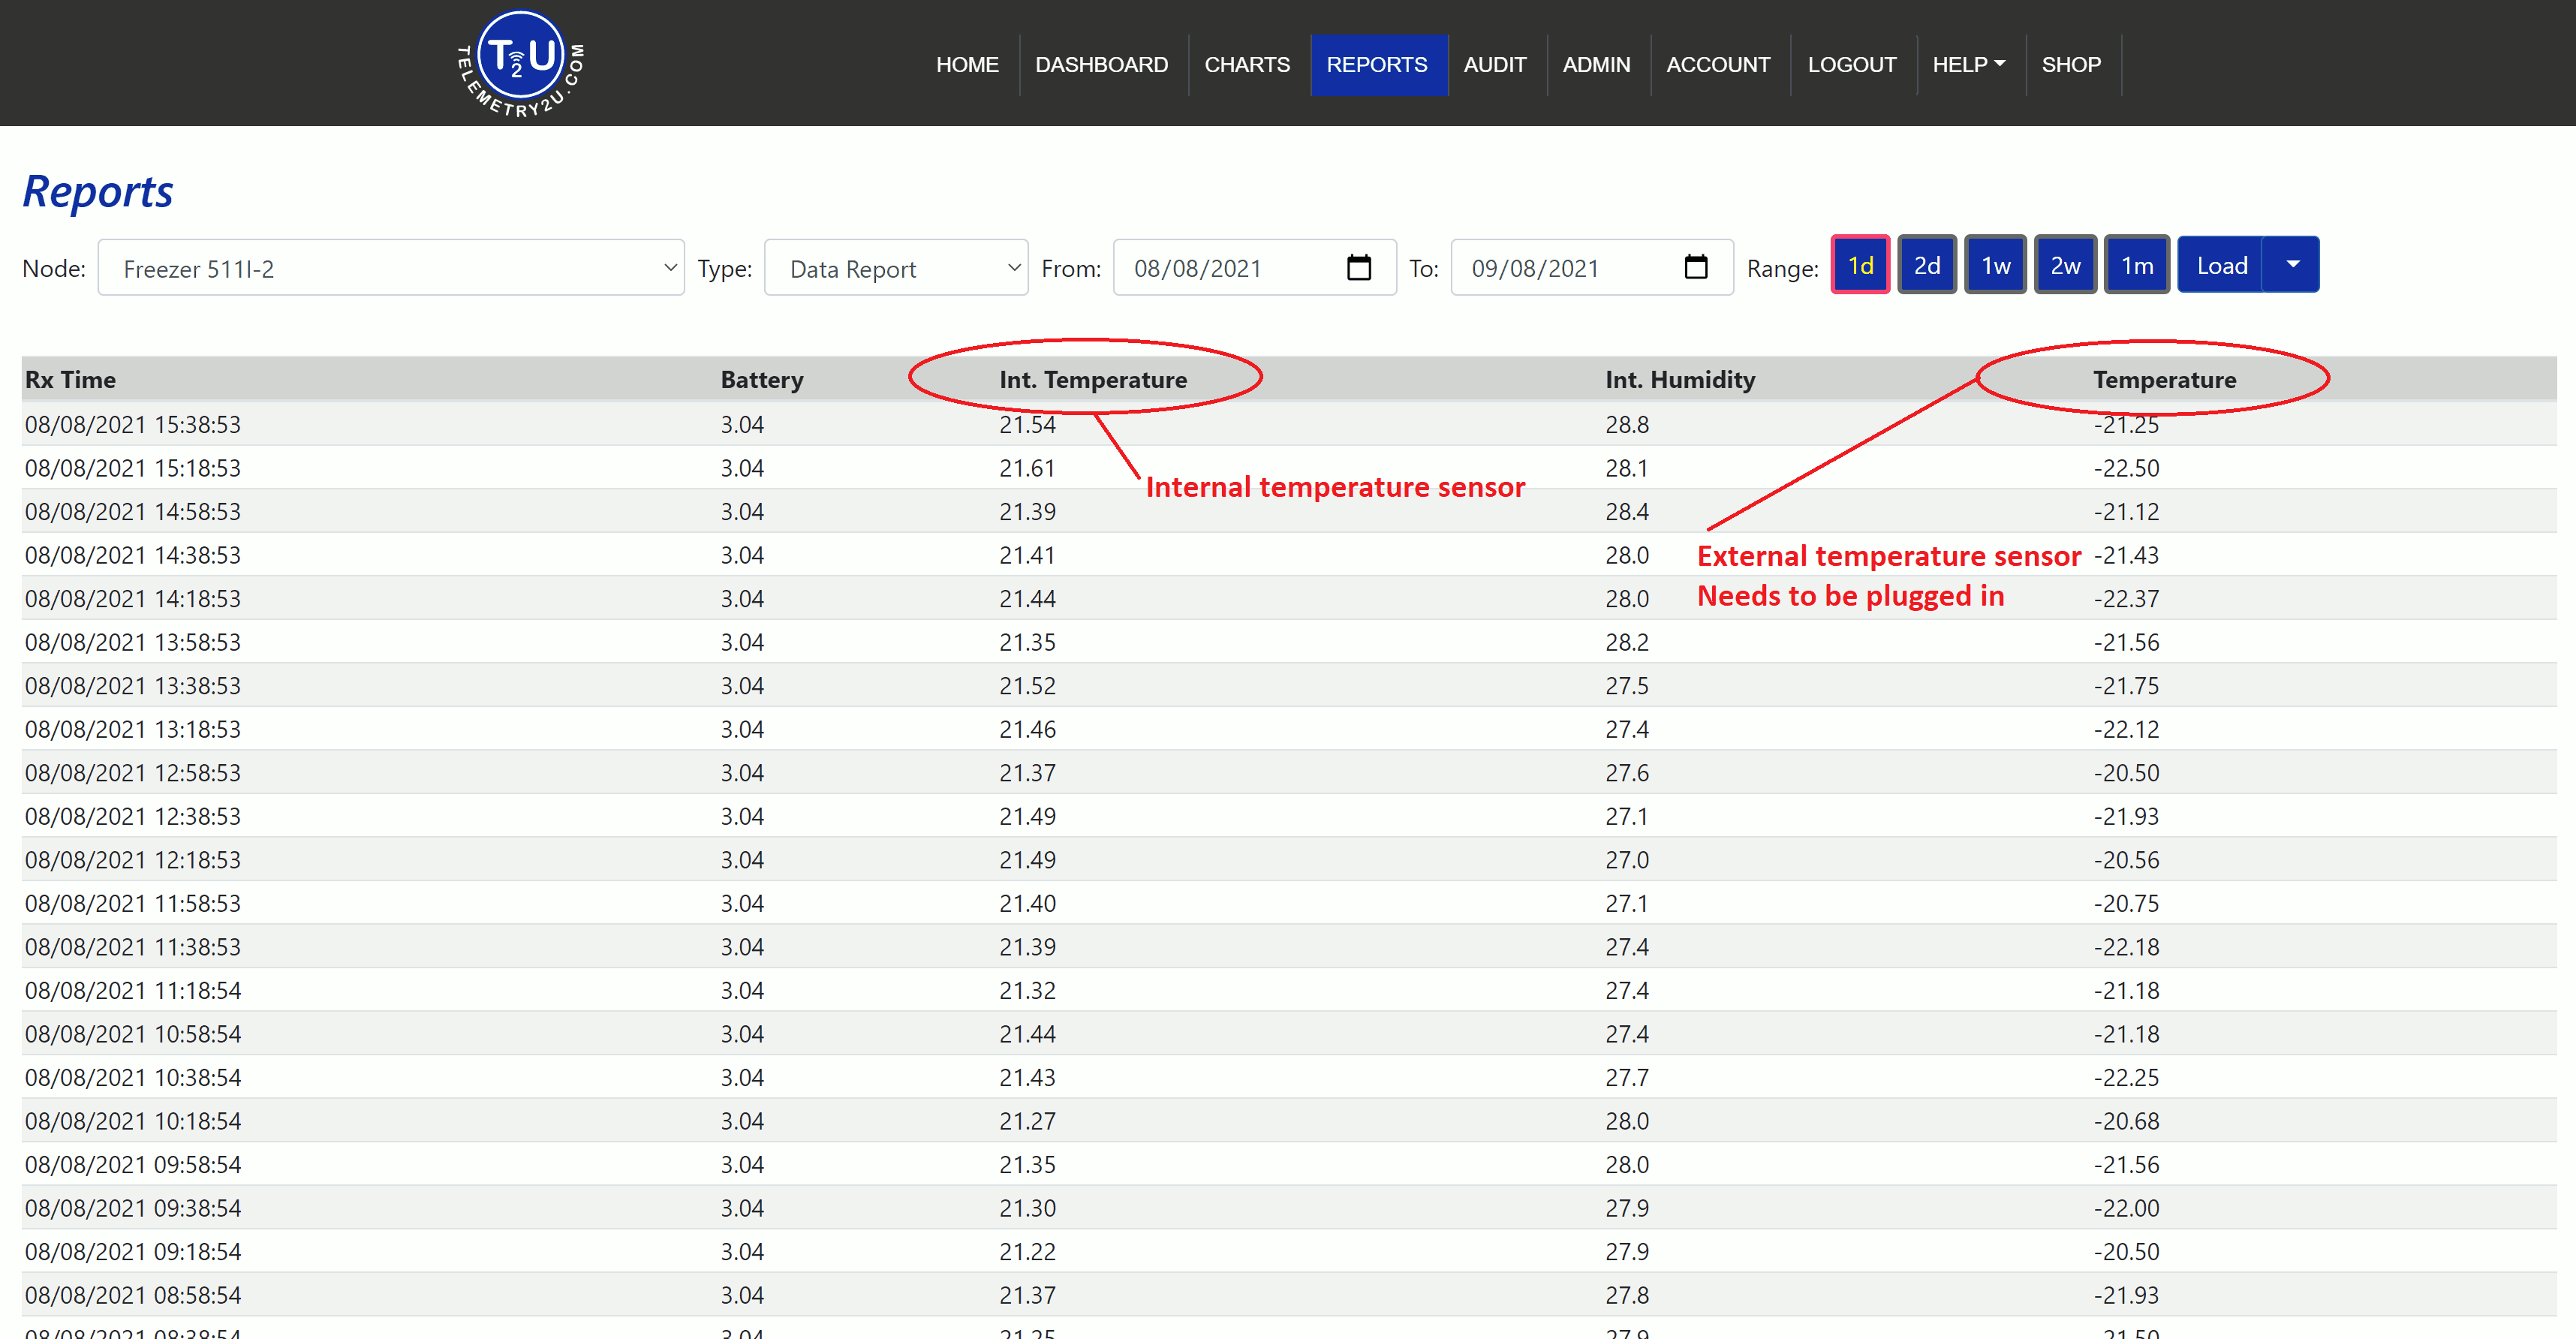Visit the SHOP link
Image resolution: width=2576 pixels, height=1339 pixels.
tap(2071, 65)
